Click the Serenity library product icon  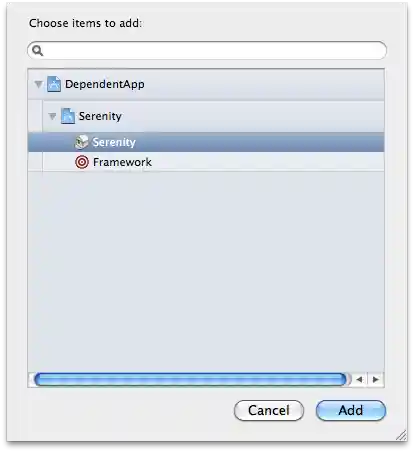click(82, 142)
